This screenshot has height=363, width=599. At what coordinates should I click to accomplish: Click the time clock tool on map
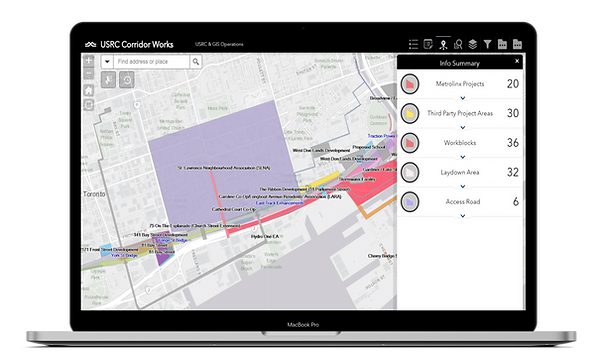click(127, 80)
